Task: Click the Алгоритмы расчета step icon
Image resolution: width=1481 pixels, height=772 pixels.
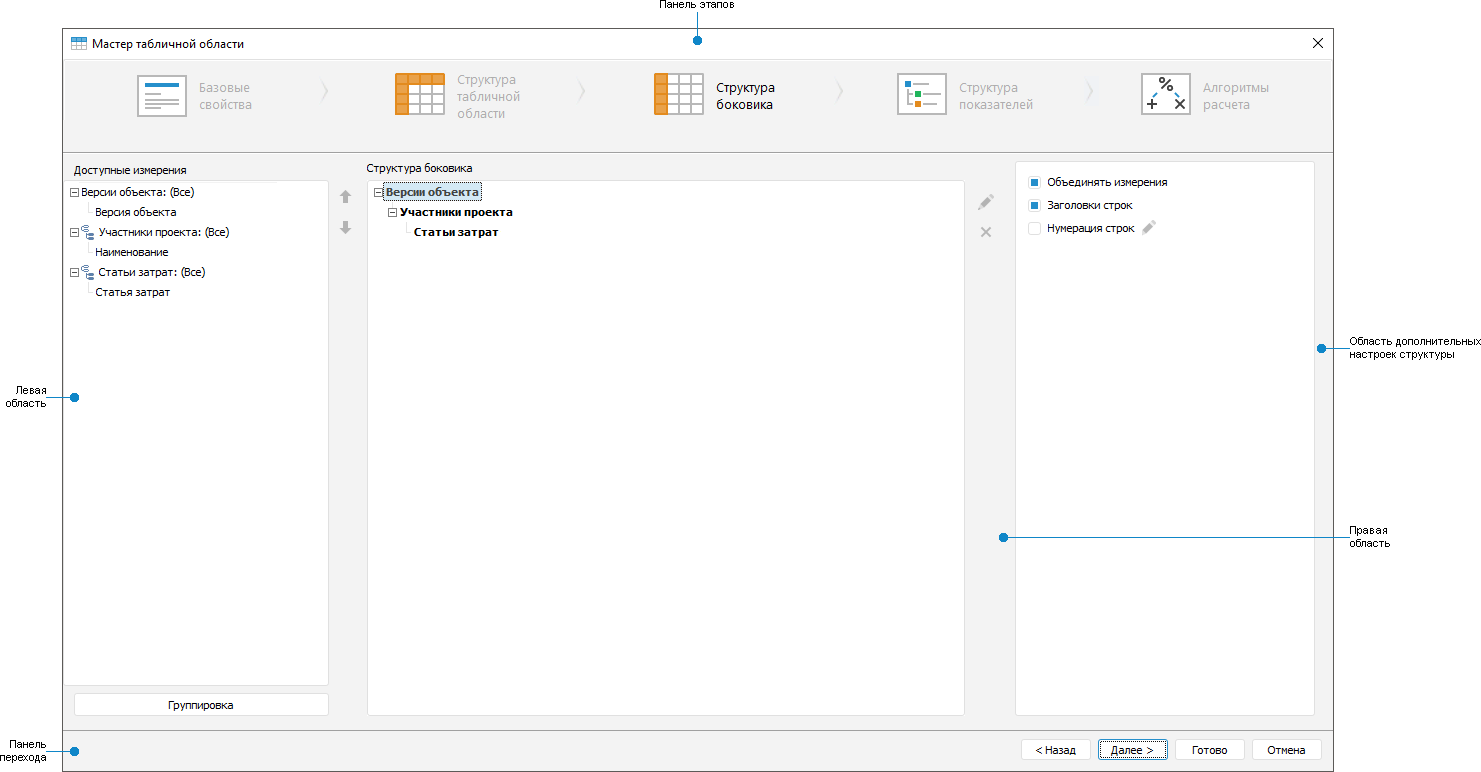Action: pyautogui.click(x=1166, y=94)
